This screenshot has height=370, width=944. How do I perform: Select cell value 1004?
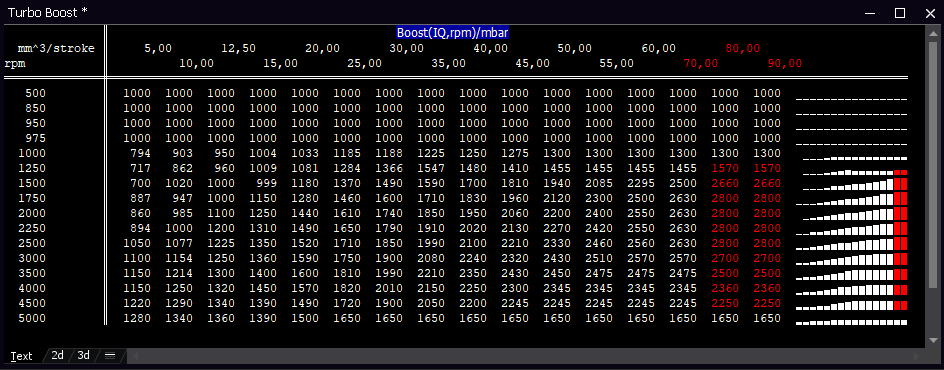pos(263,153)
